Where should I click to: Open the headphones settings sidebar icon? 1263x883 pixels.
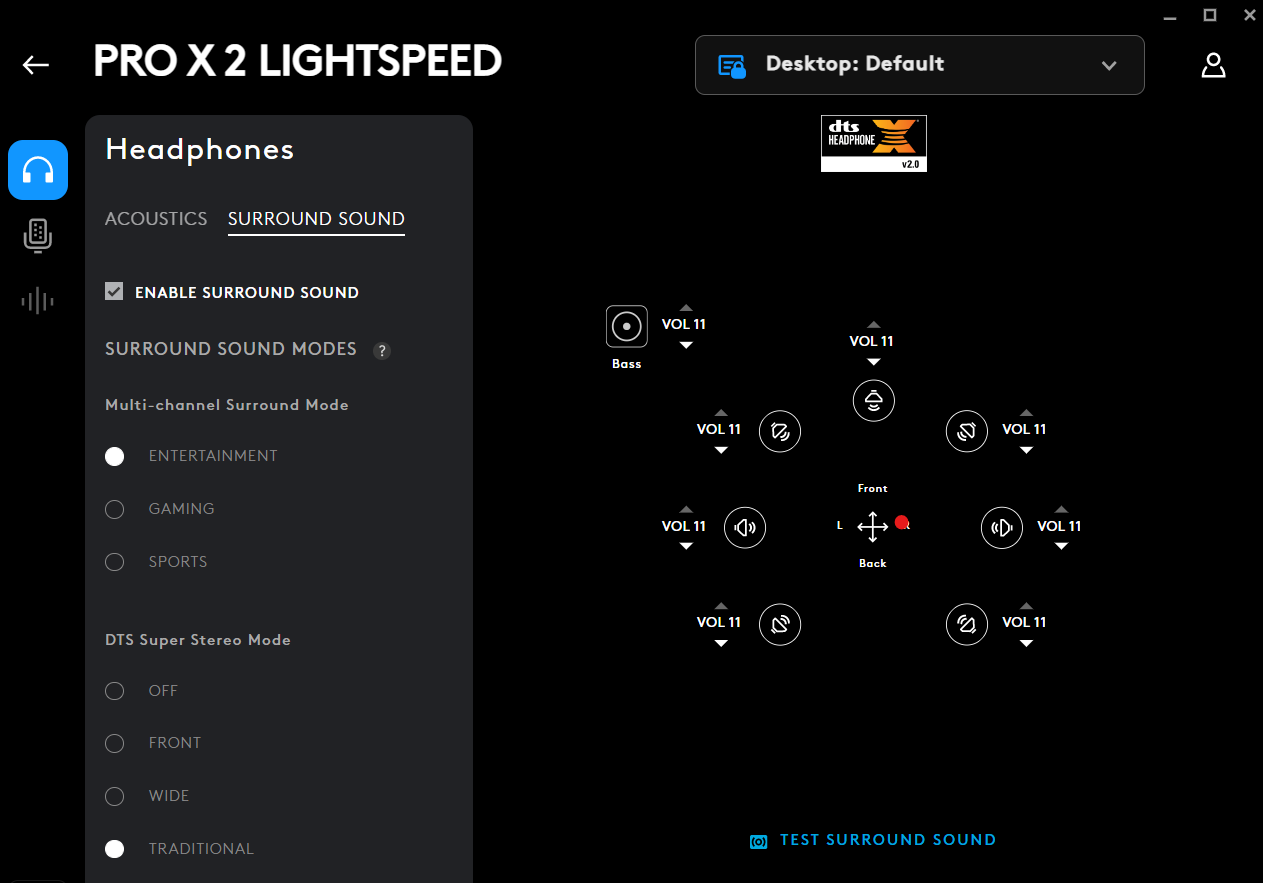[x=38, y=170]
